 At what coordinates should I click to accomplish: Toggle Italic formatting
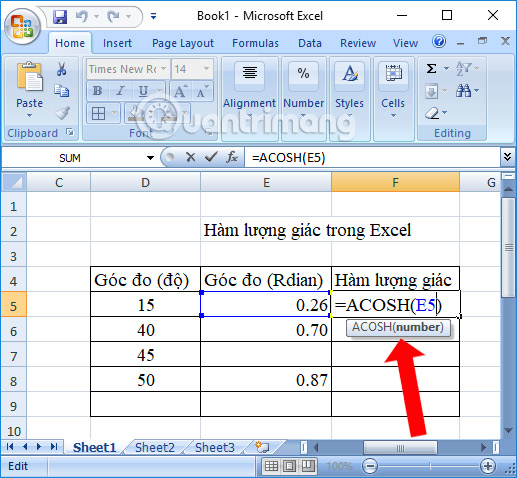(x=120, y=91)
